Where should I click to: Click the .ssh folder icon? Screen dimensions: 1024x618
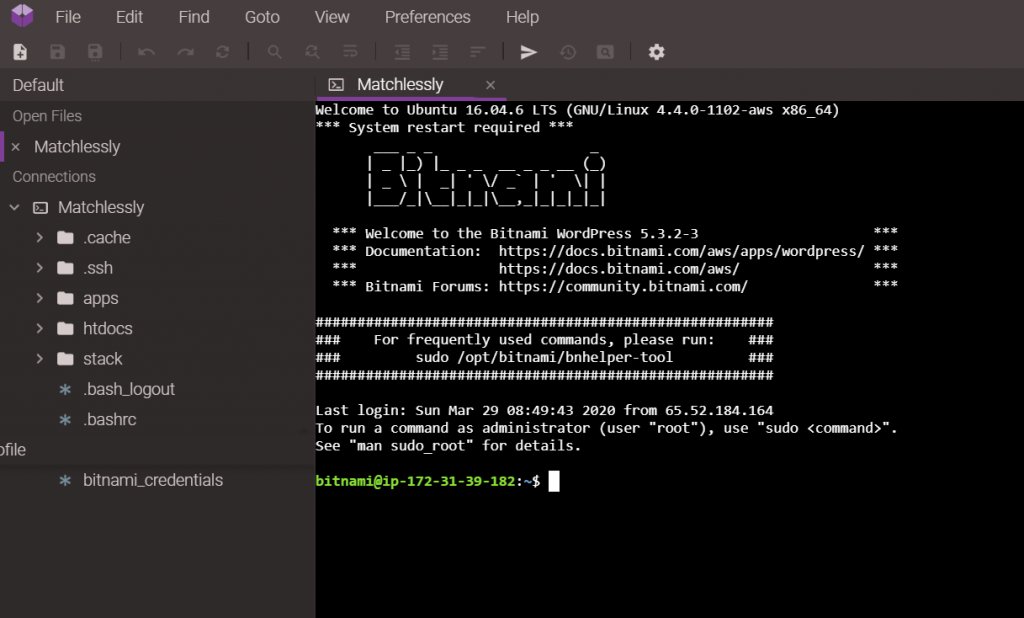click(65, 268)
